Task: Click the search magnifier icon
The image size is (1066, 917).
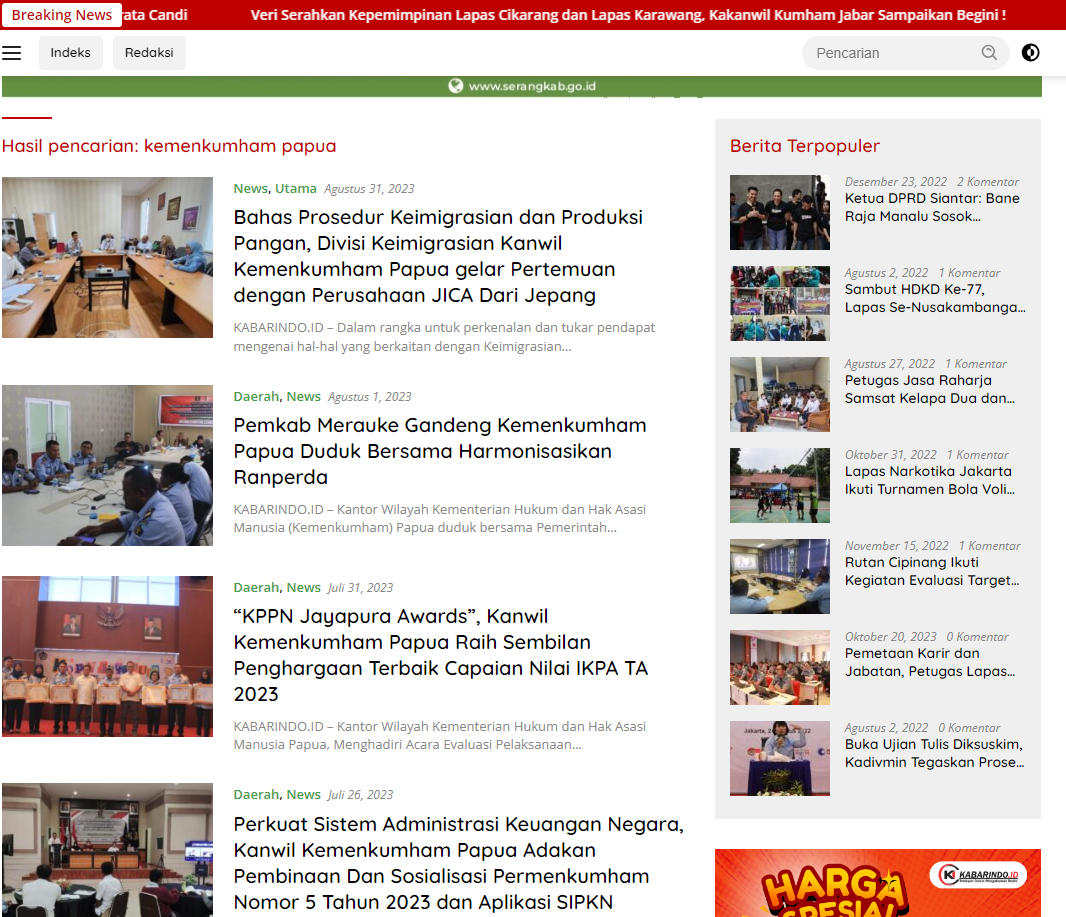Action: click(989, 53)
